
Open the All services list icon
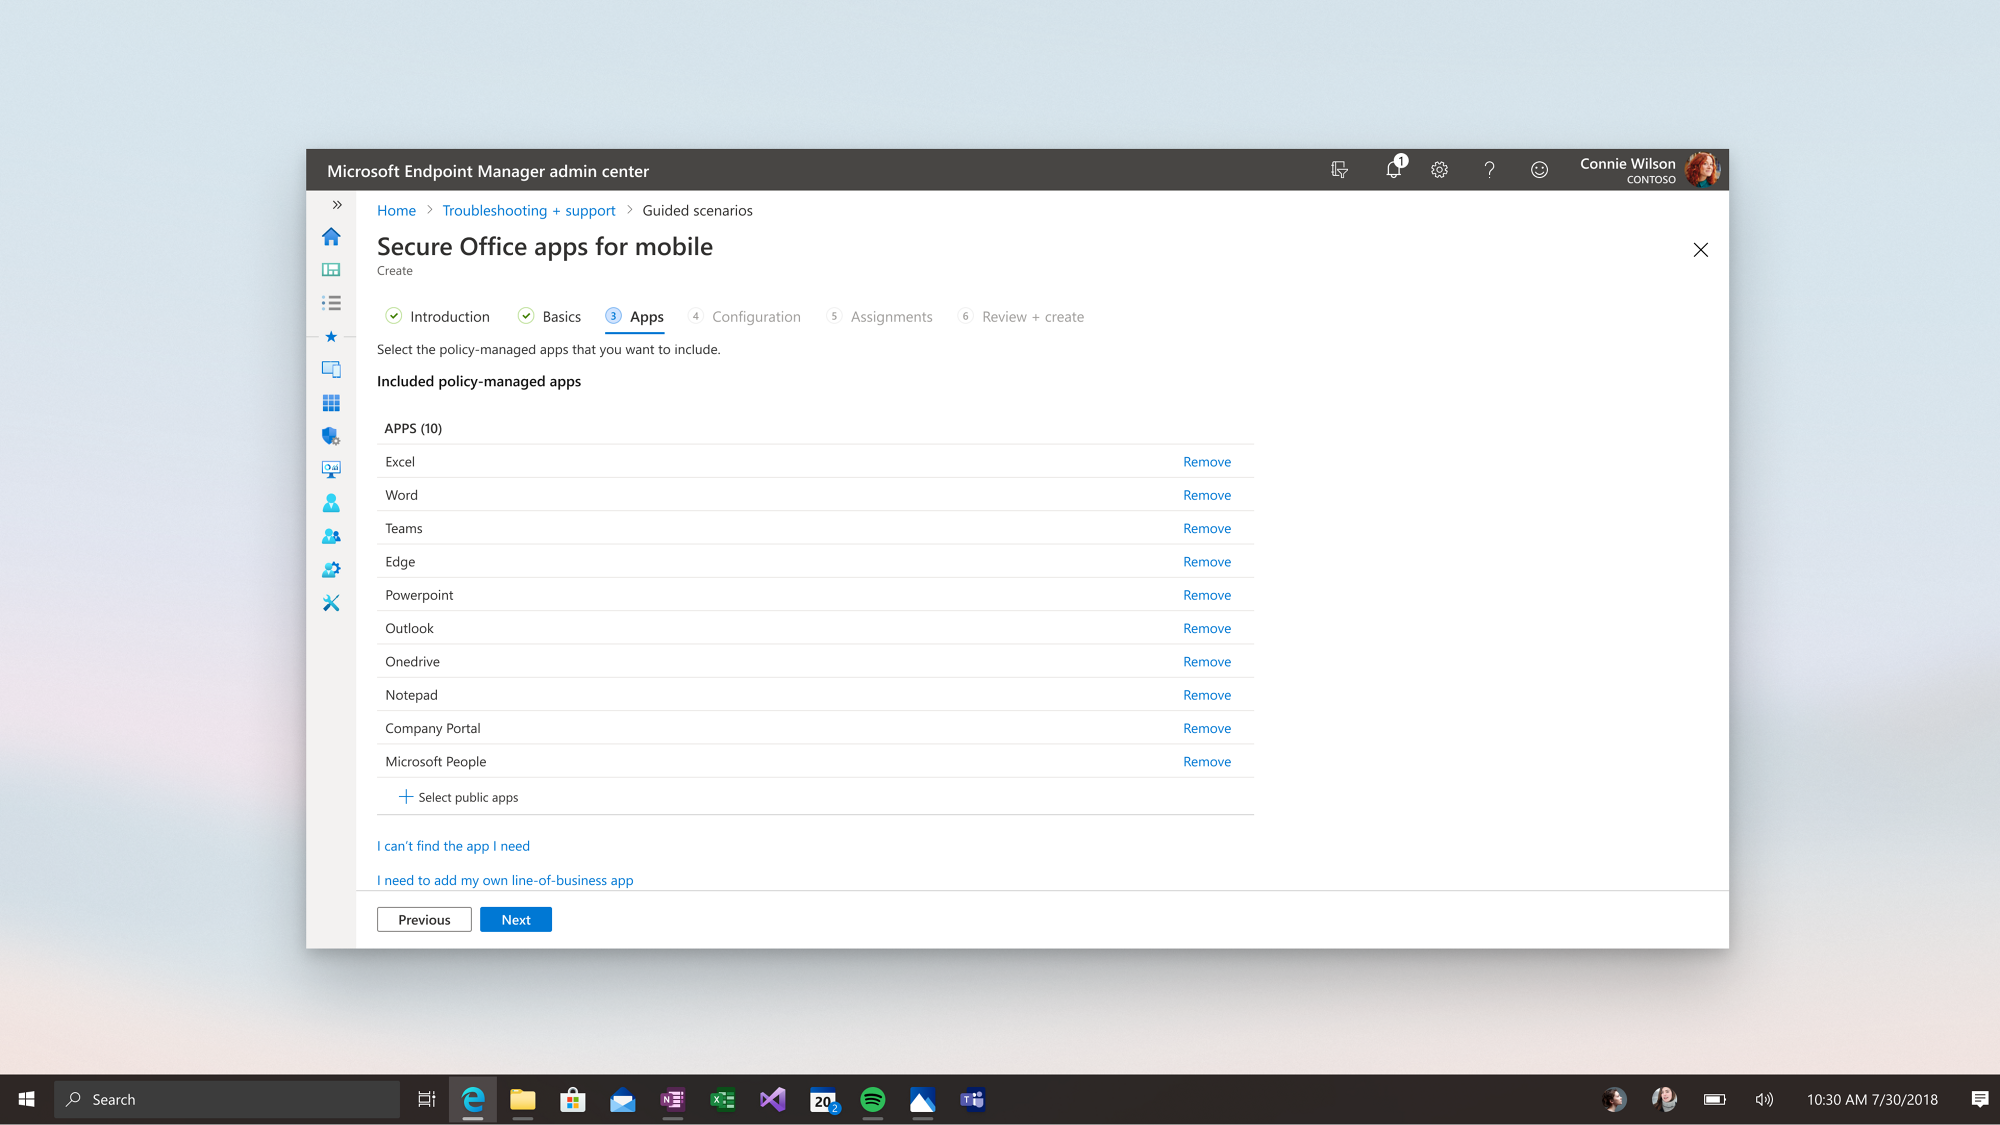pyautogui.click(x=331, y=303)
